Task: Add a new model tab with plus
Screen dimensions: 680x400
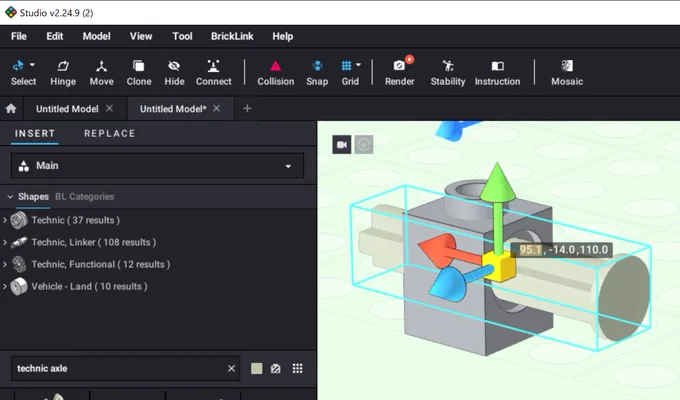Action: pos(247,108)
